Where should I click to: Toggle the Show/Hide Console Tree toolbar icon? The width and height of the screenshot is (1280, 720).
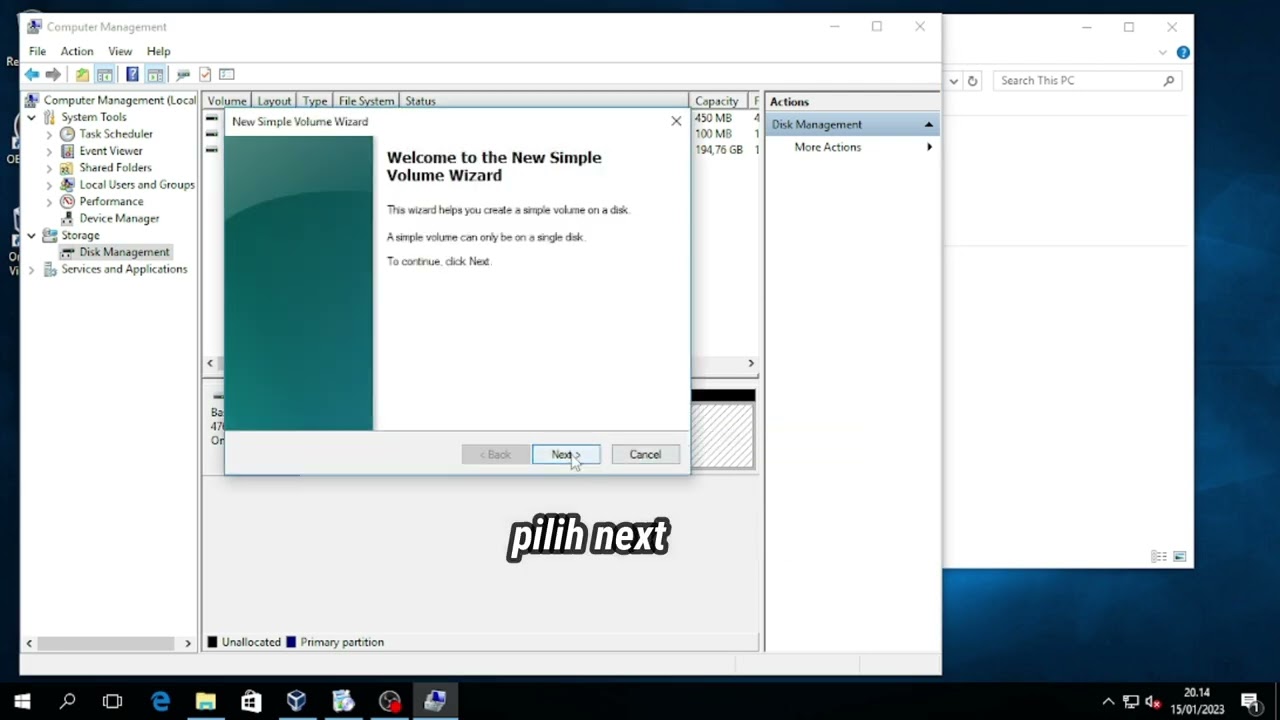pyautogui.click(x=104, y=74)
